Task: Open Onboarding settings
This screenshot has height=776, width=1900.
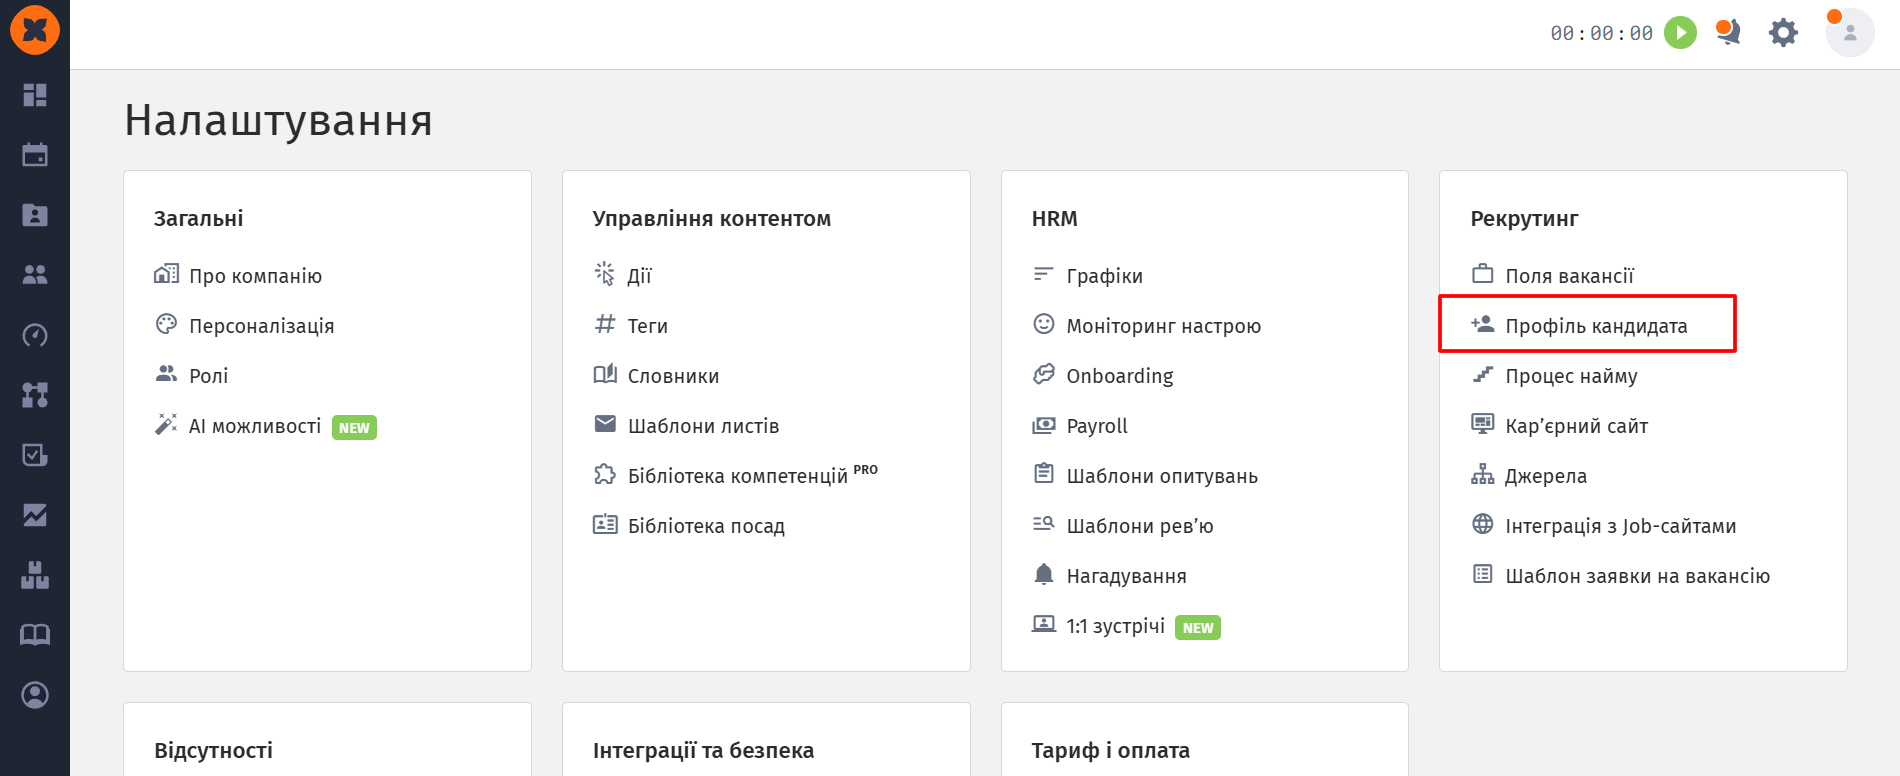Action: coord(1102,375)
